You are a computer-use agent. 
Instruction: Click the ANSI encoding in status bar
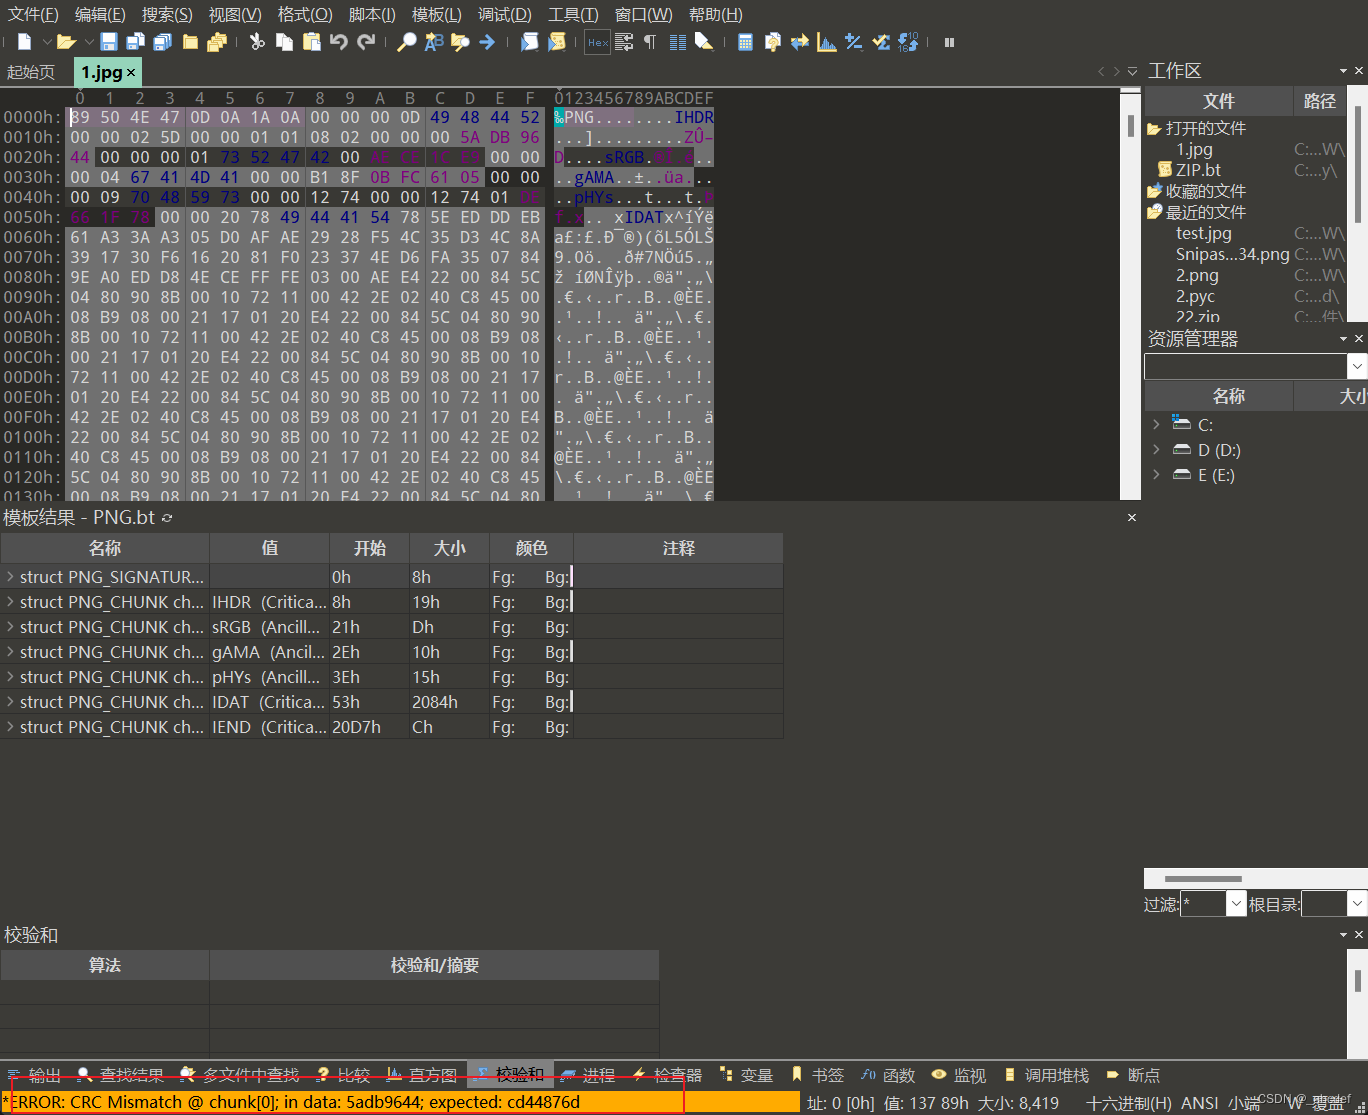[1200, 1103]
